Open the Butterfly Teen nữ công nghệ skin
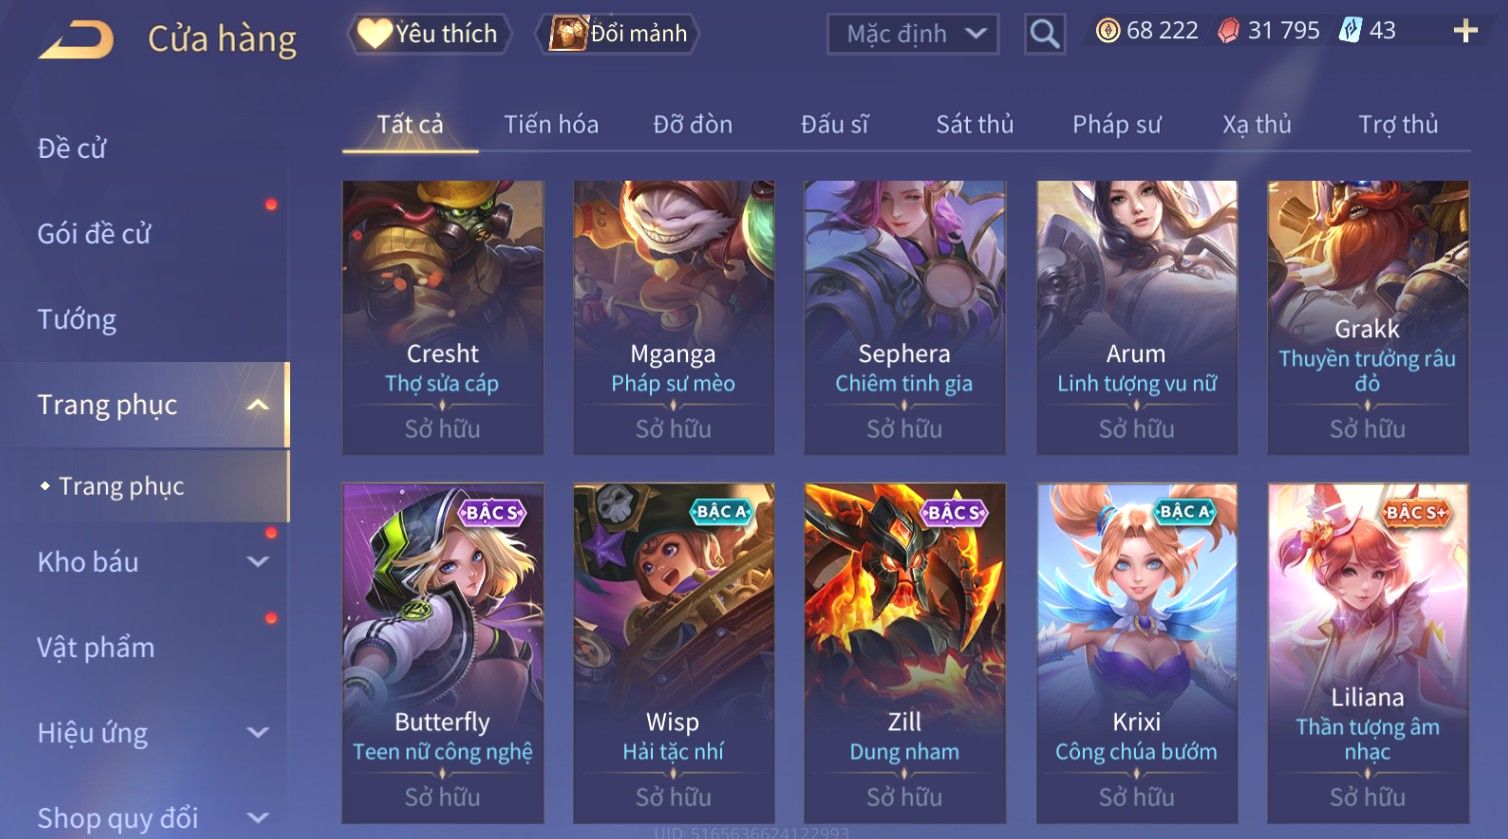 point(443,653)
